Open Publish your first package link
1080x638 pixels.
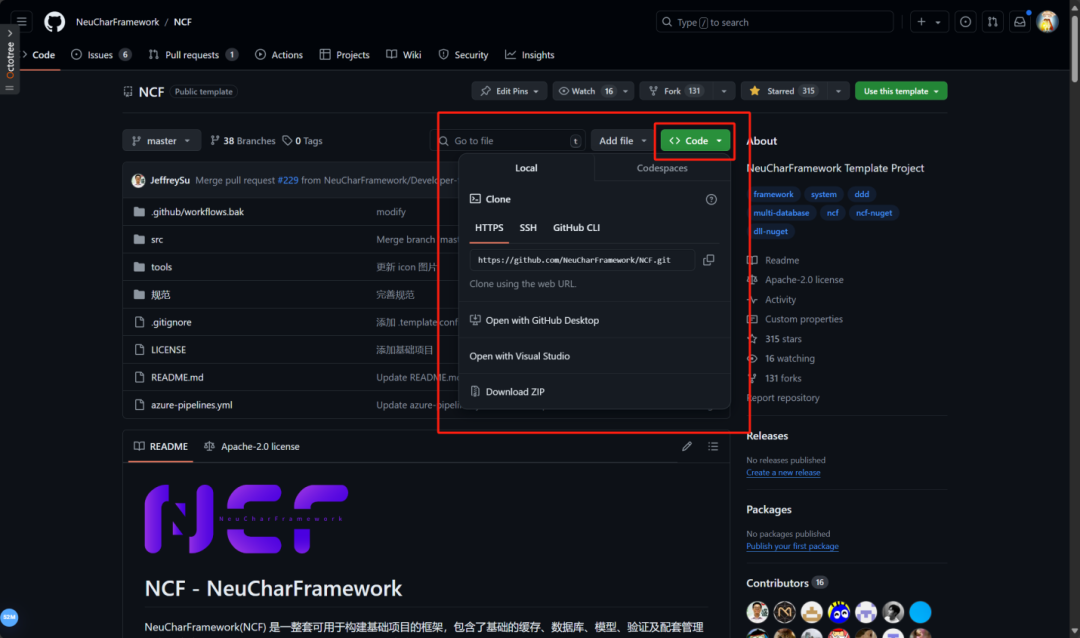(x=792, y=546)
